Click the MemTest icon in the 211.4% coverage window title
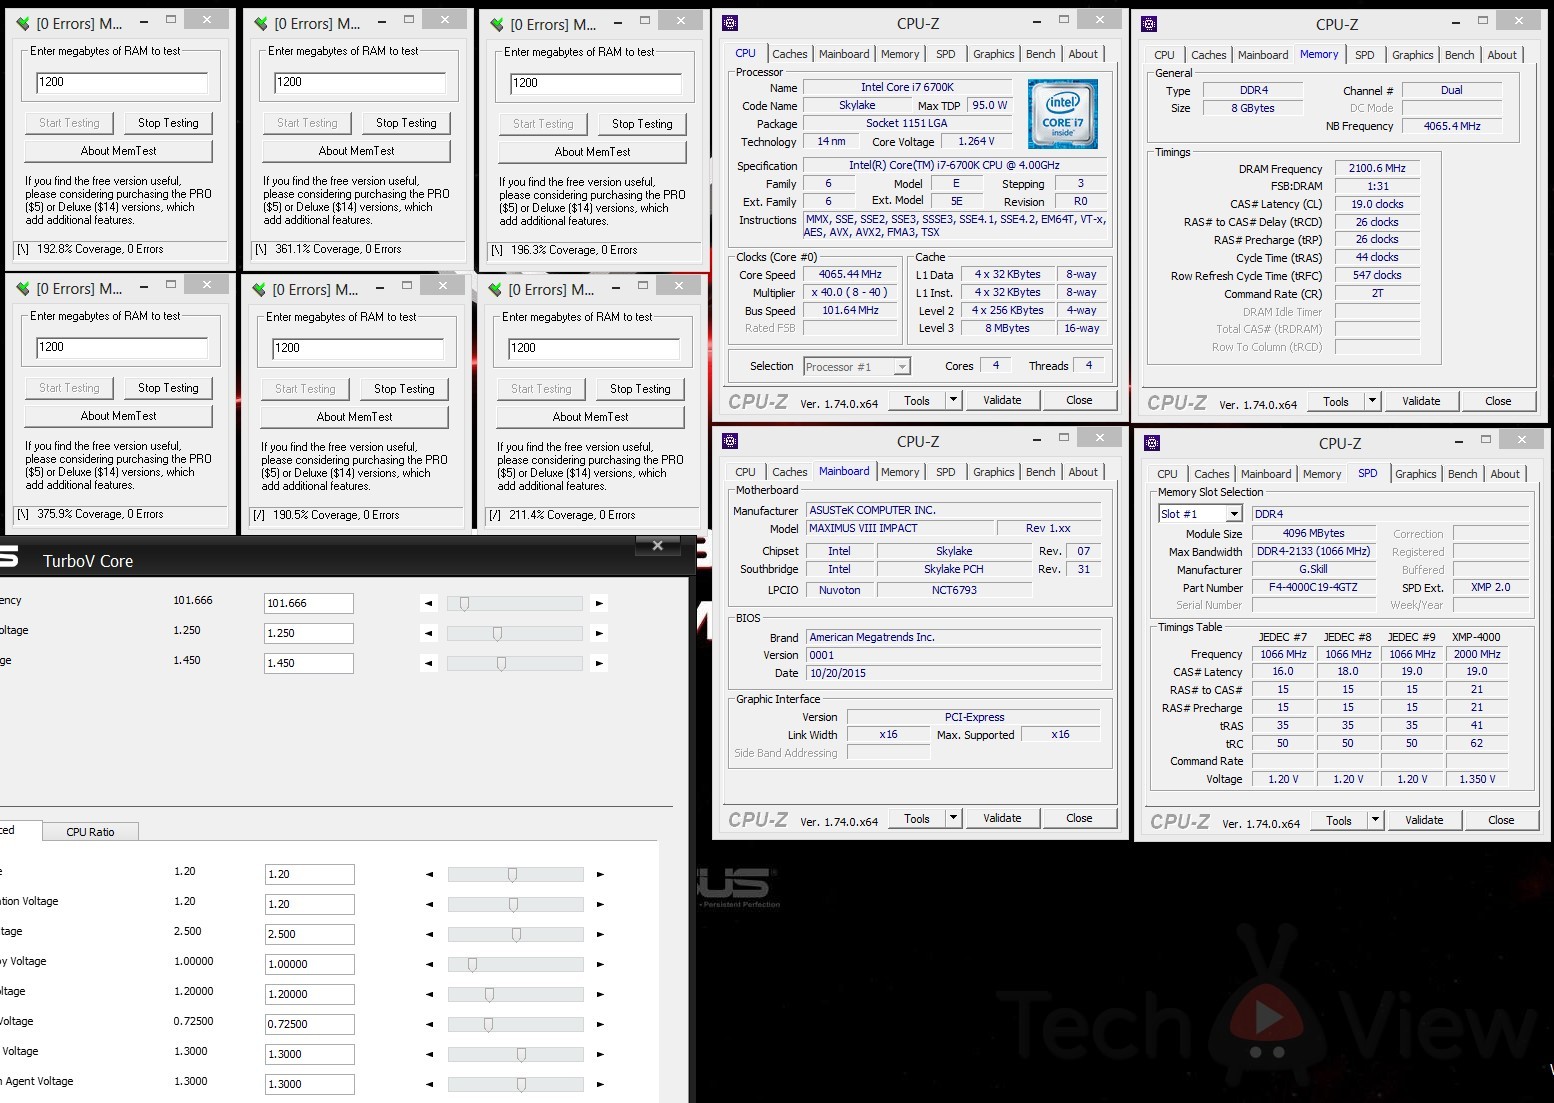This screenshot has height=1103, width=1554. point(495,290)
